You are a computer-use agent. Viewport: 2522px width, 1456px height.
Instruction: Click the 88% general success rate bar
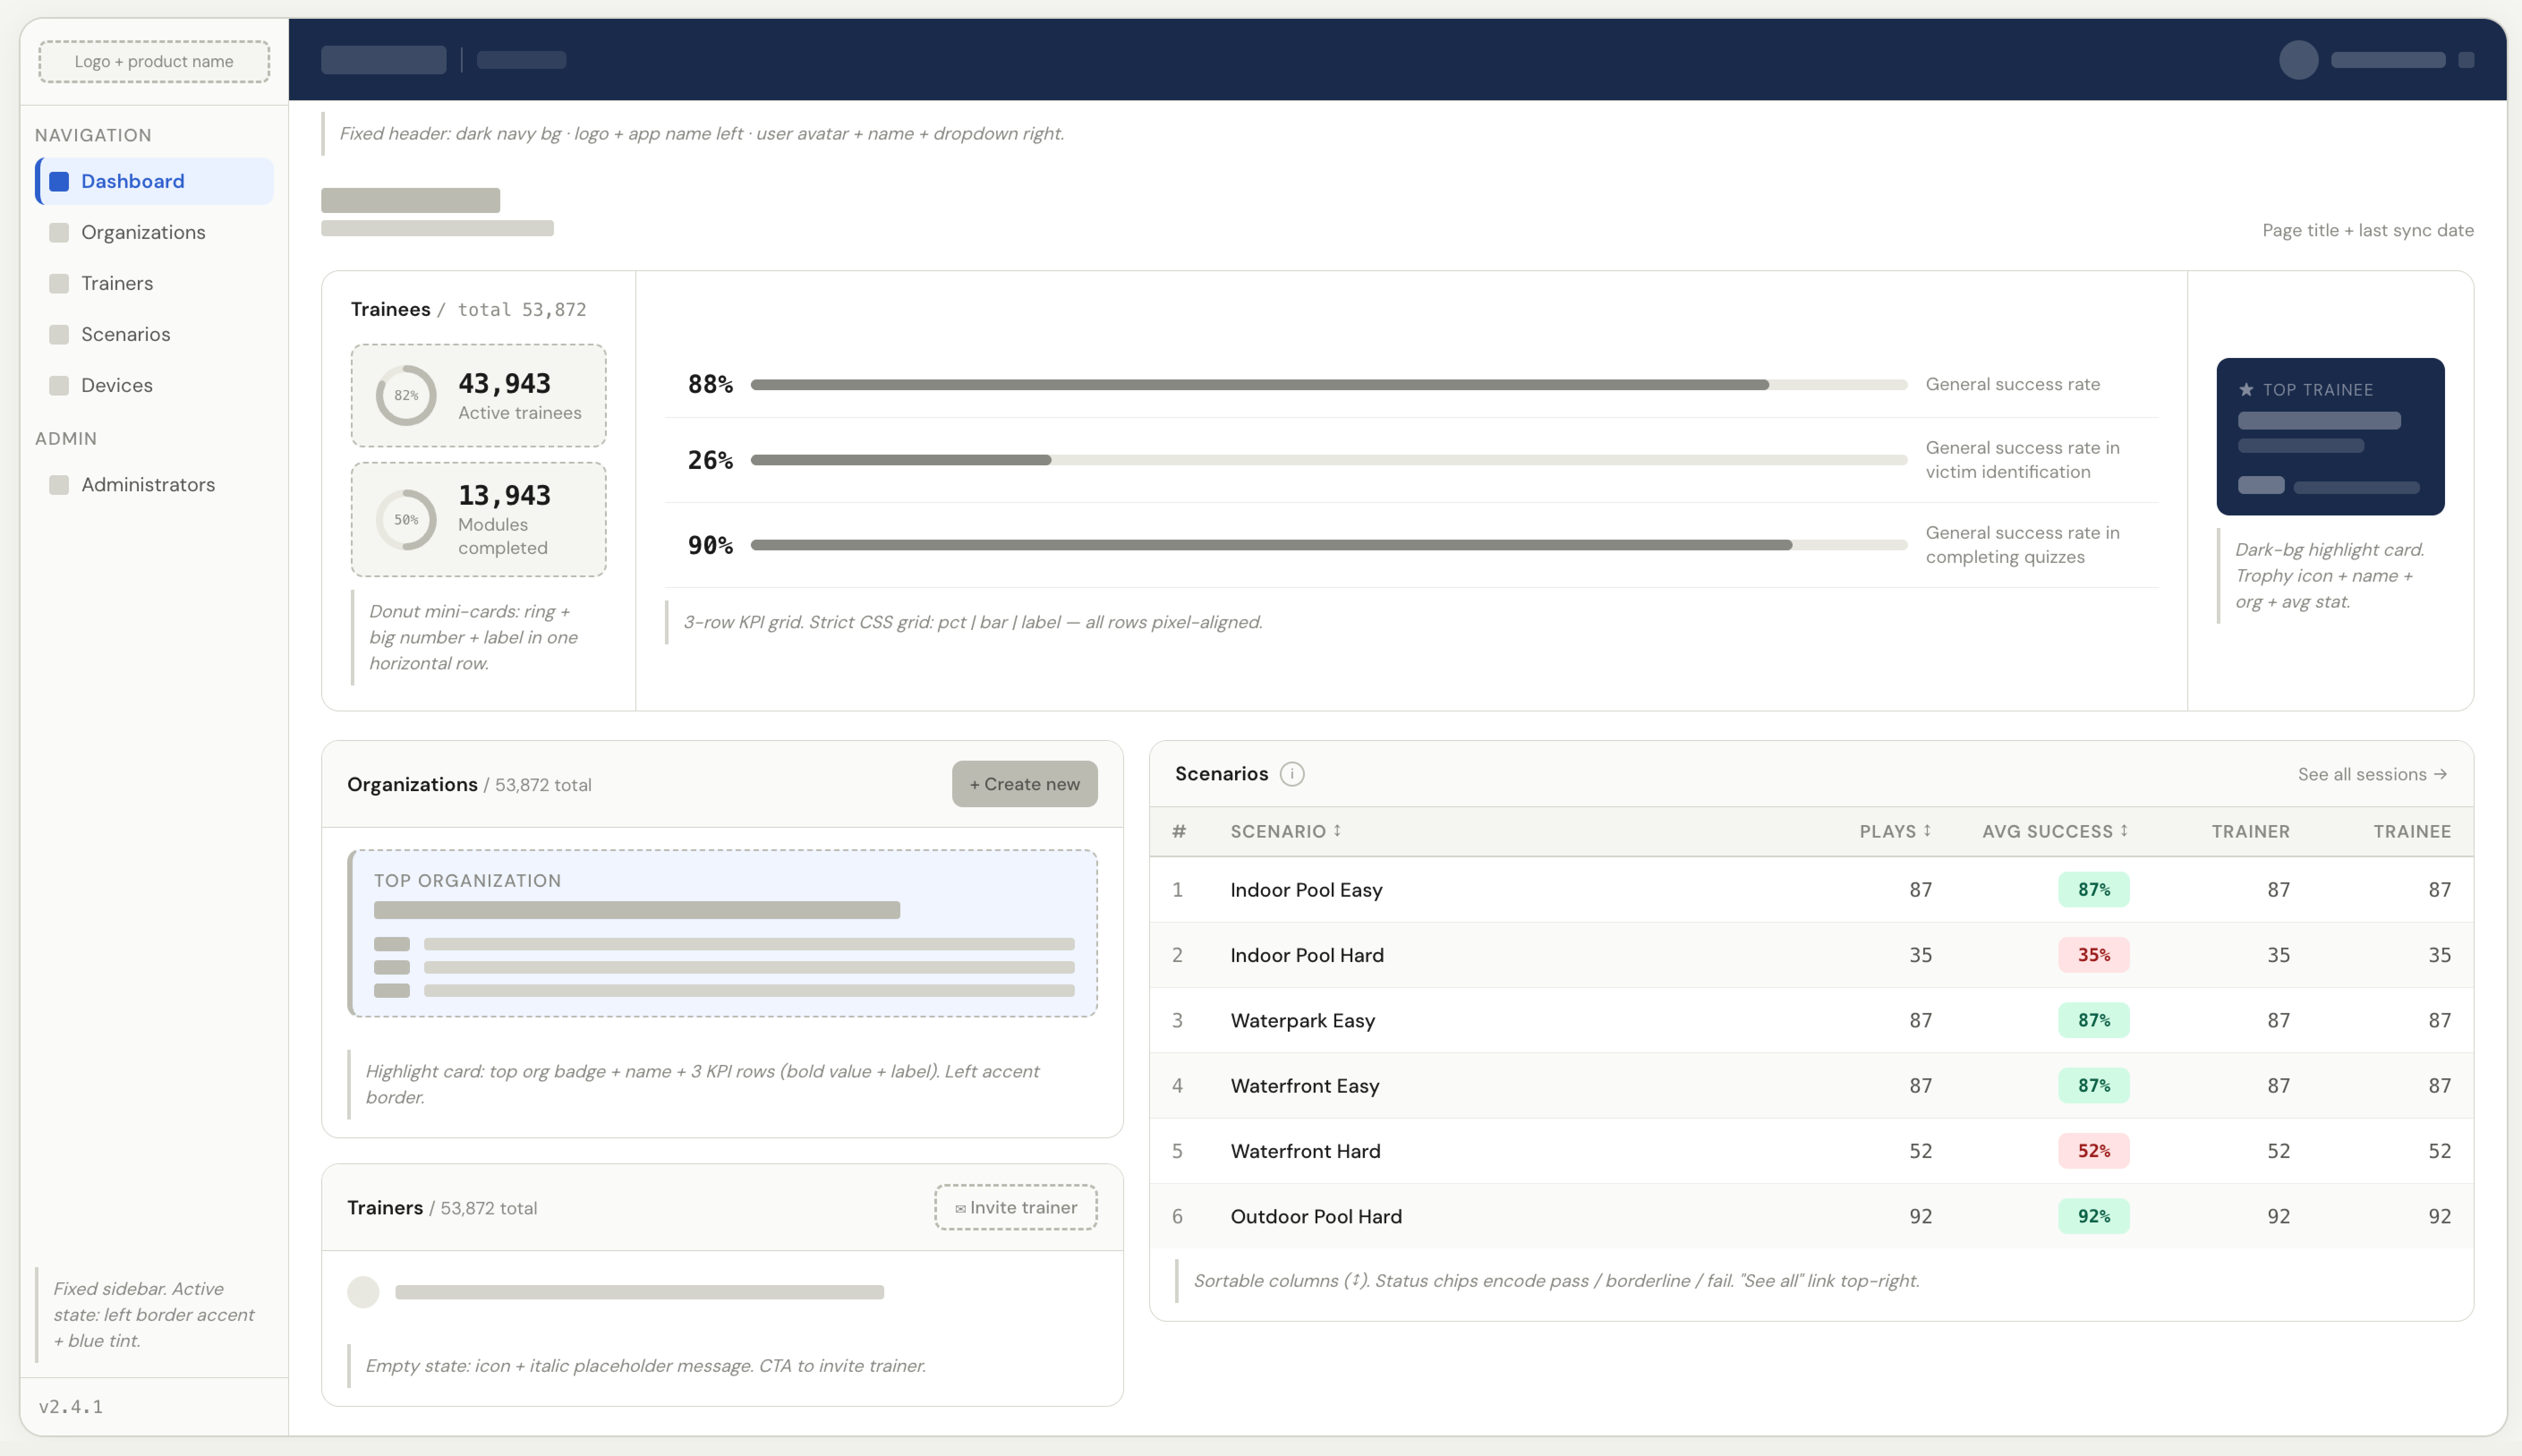point(1329,384)
